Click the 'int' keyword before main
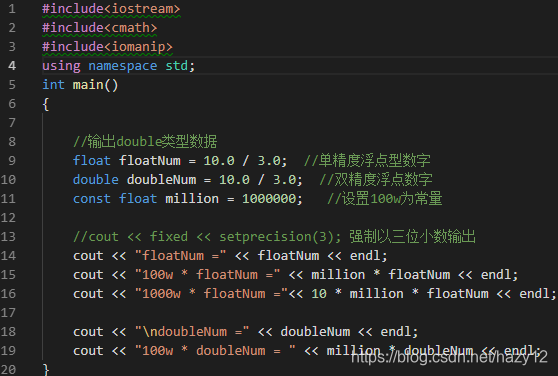This screenshot has height=376, width=558. point(53,85)
